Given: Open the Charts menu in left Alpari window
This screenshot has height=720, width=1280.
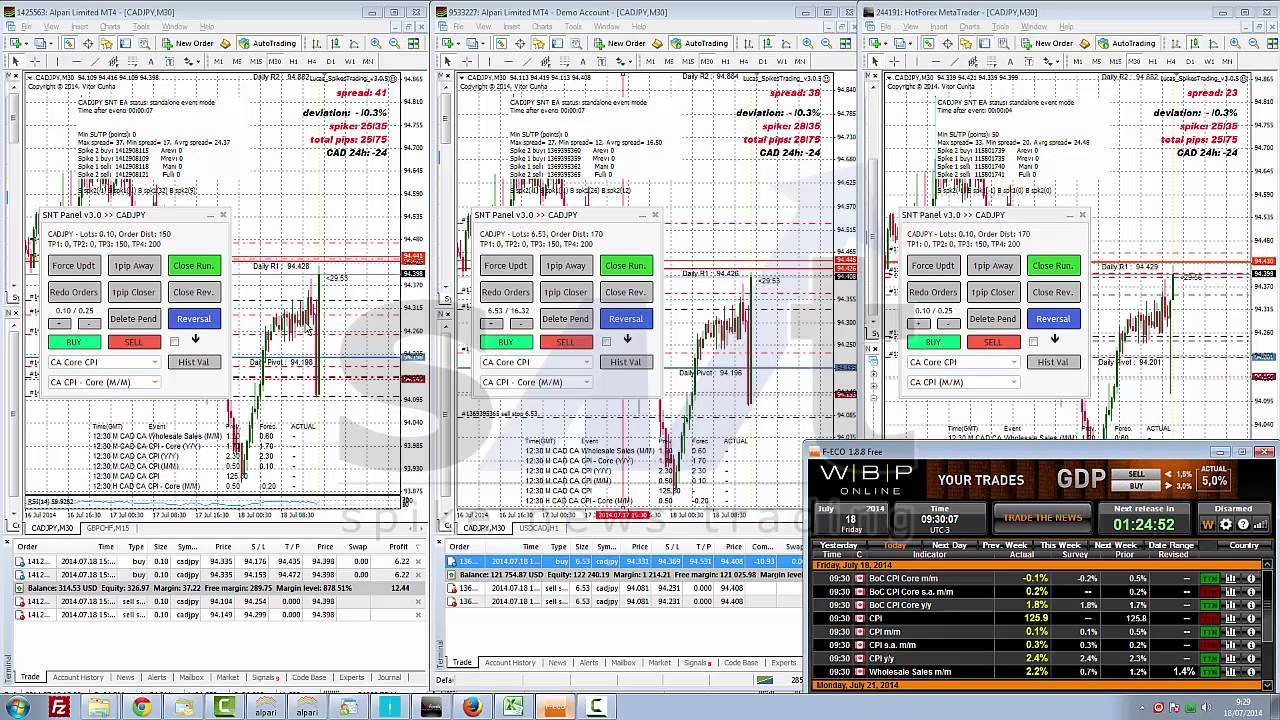Looking at the screenshot, I should (109, 26).
